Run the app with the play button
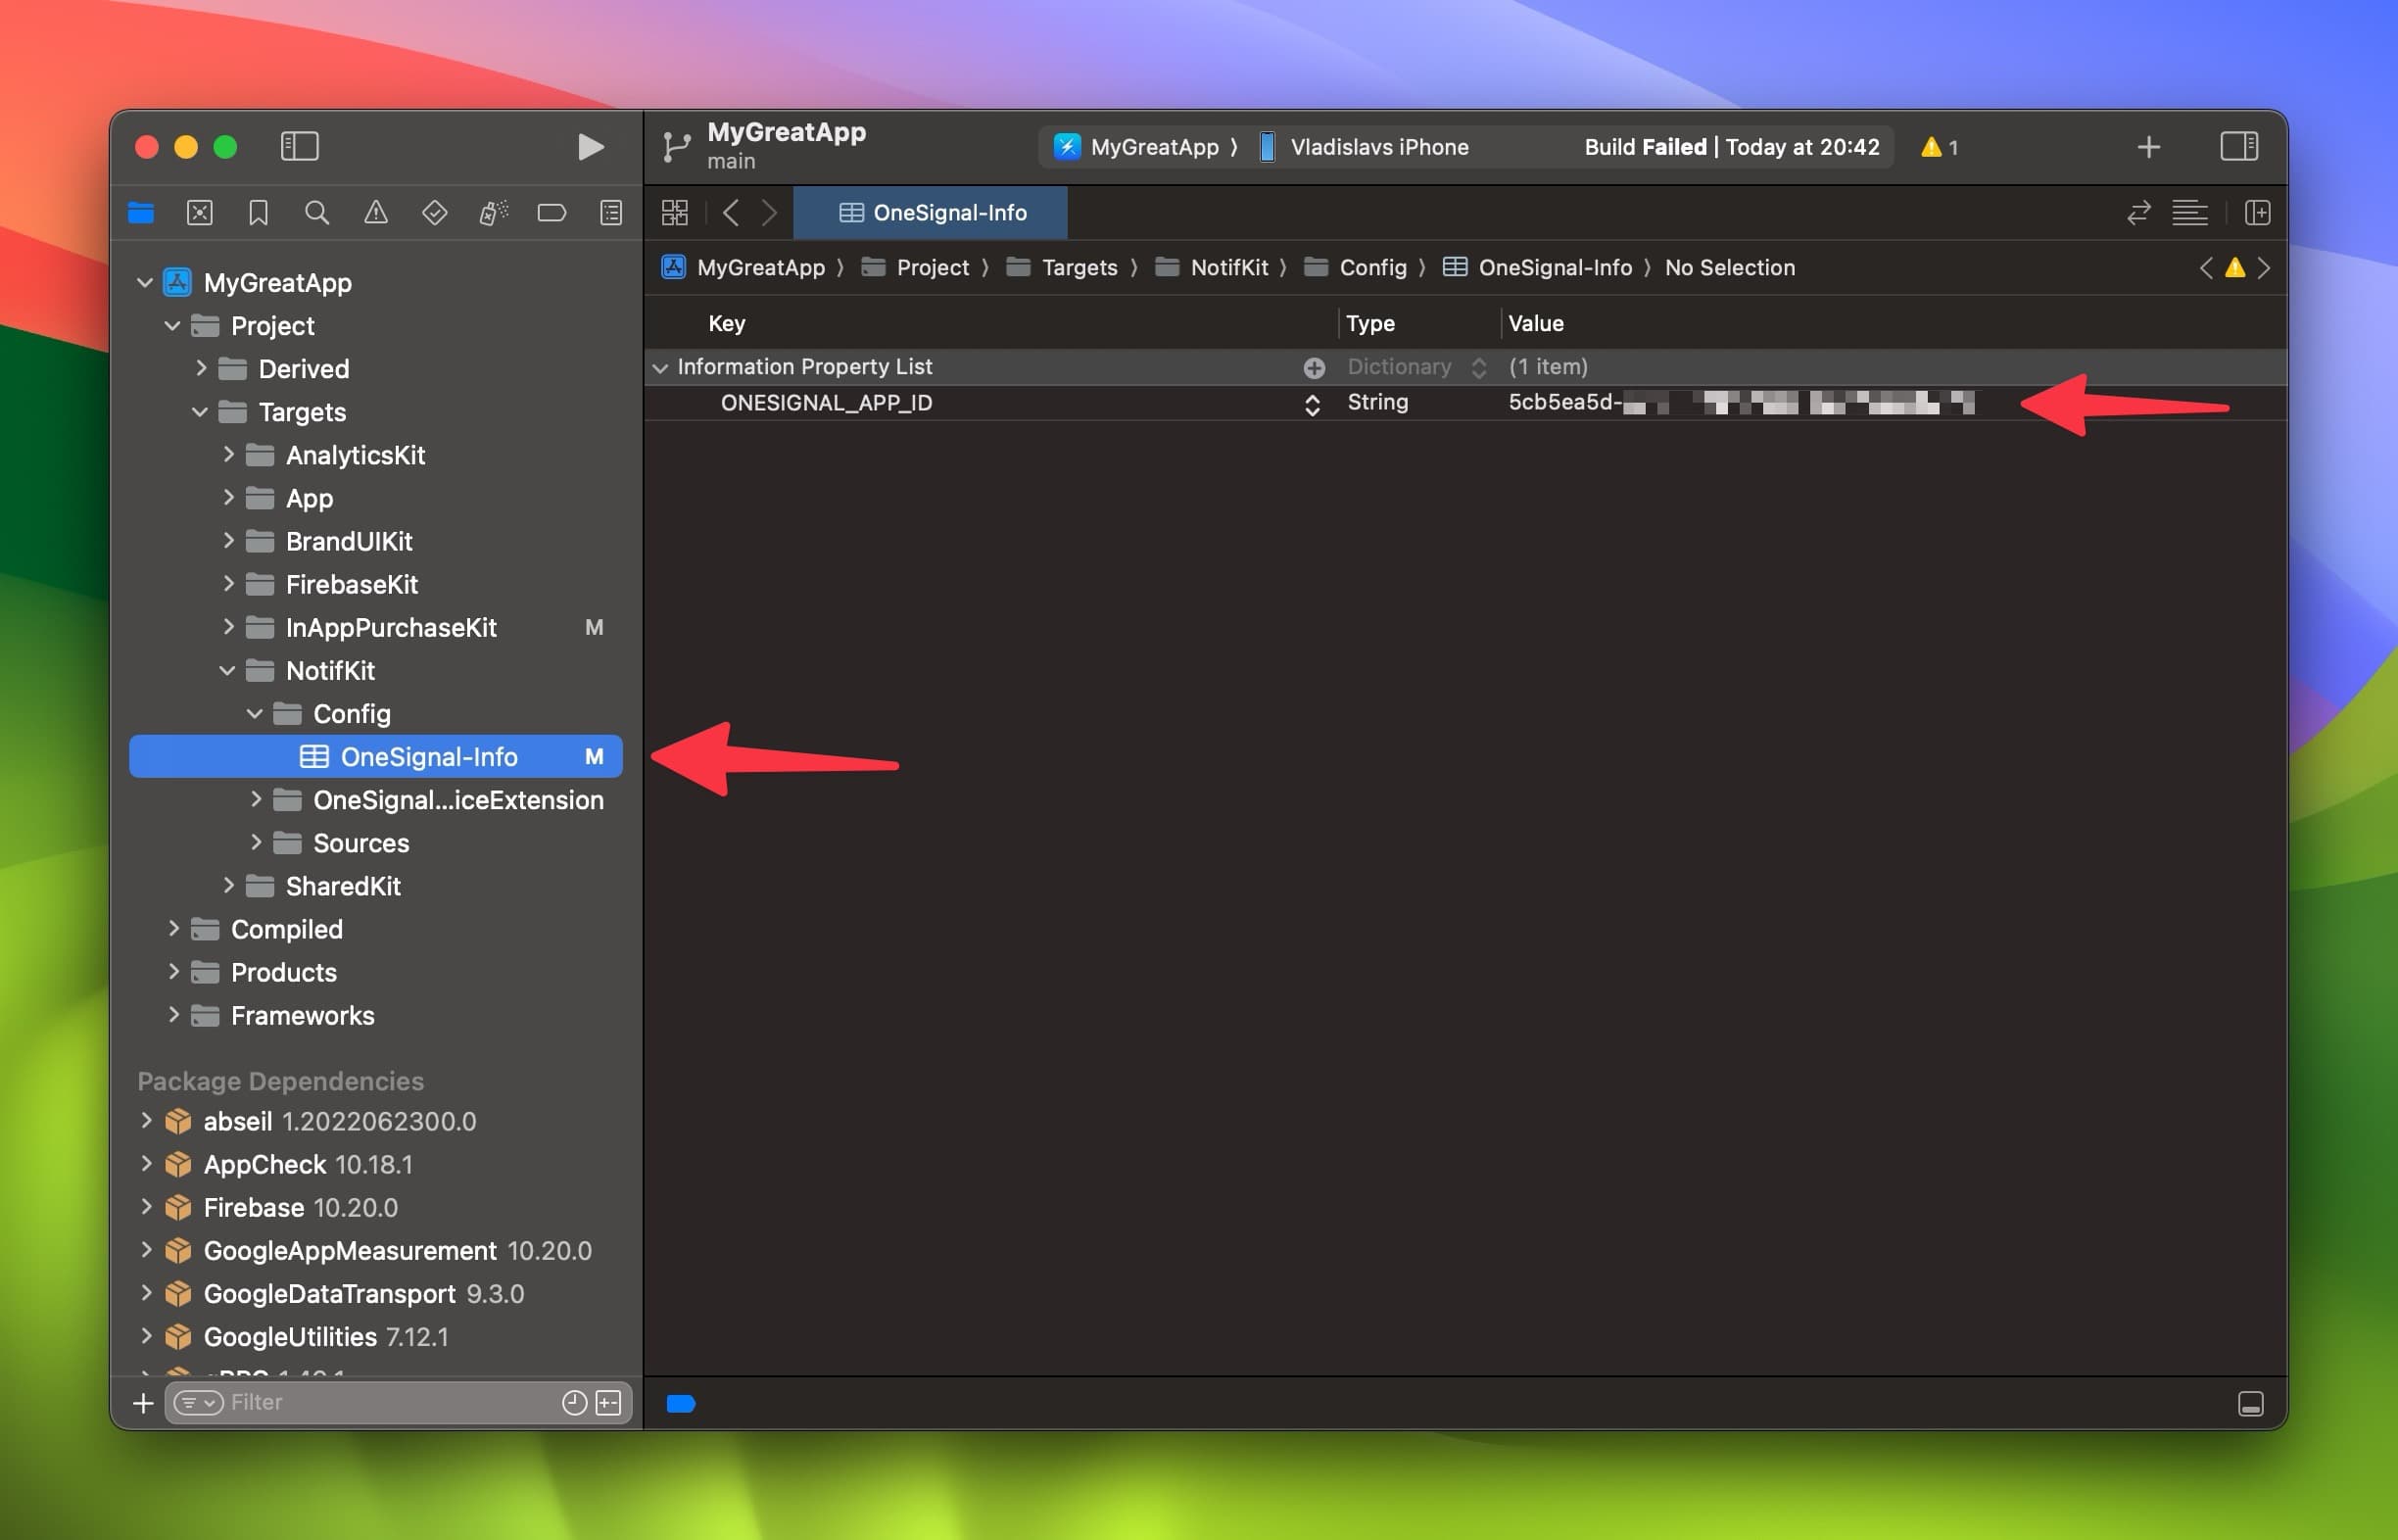 590,147
